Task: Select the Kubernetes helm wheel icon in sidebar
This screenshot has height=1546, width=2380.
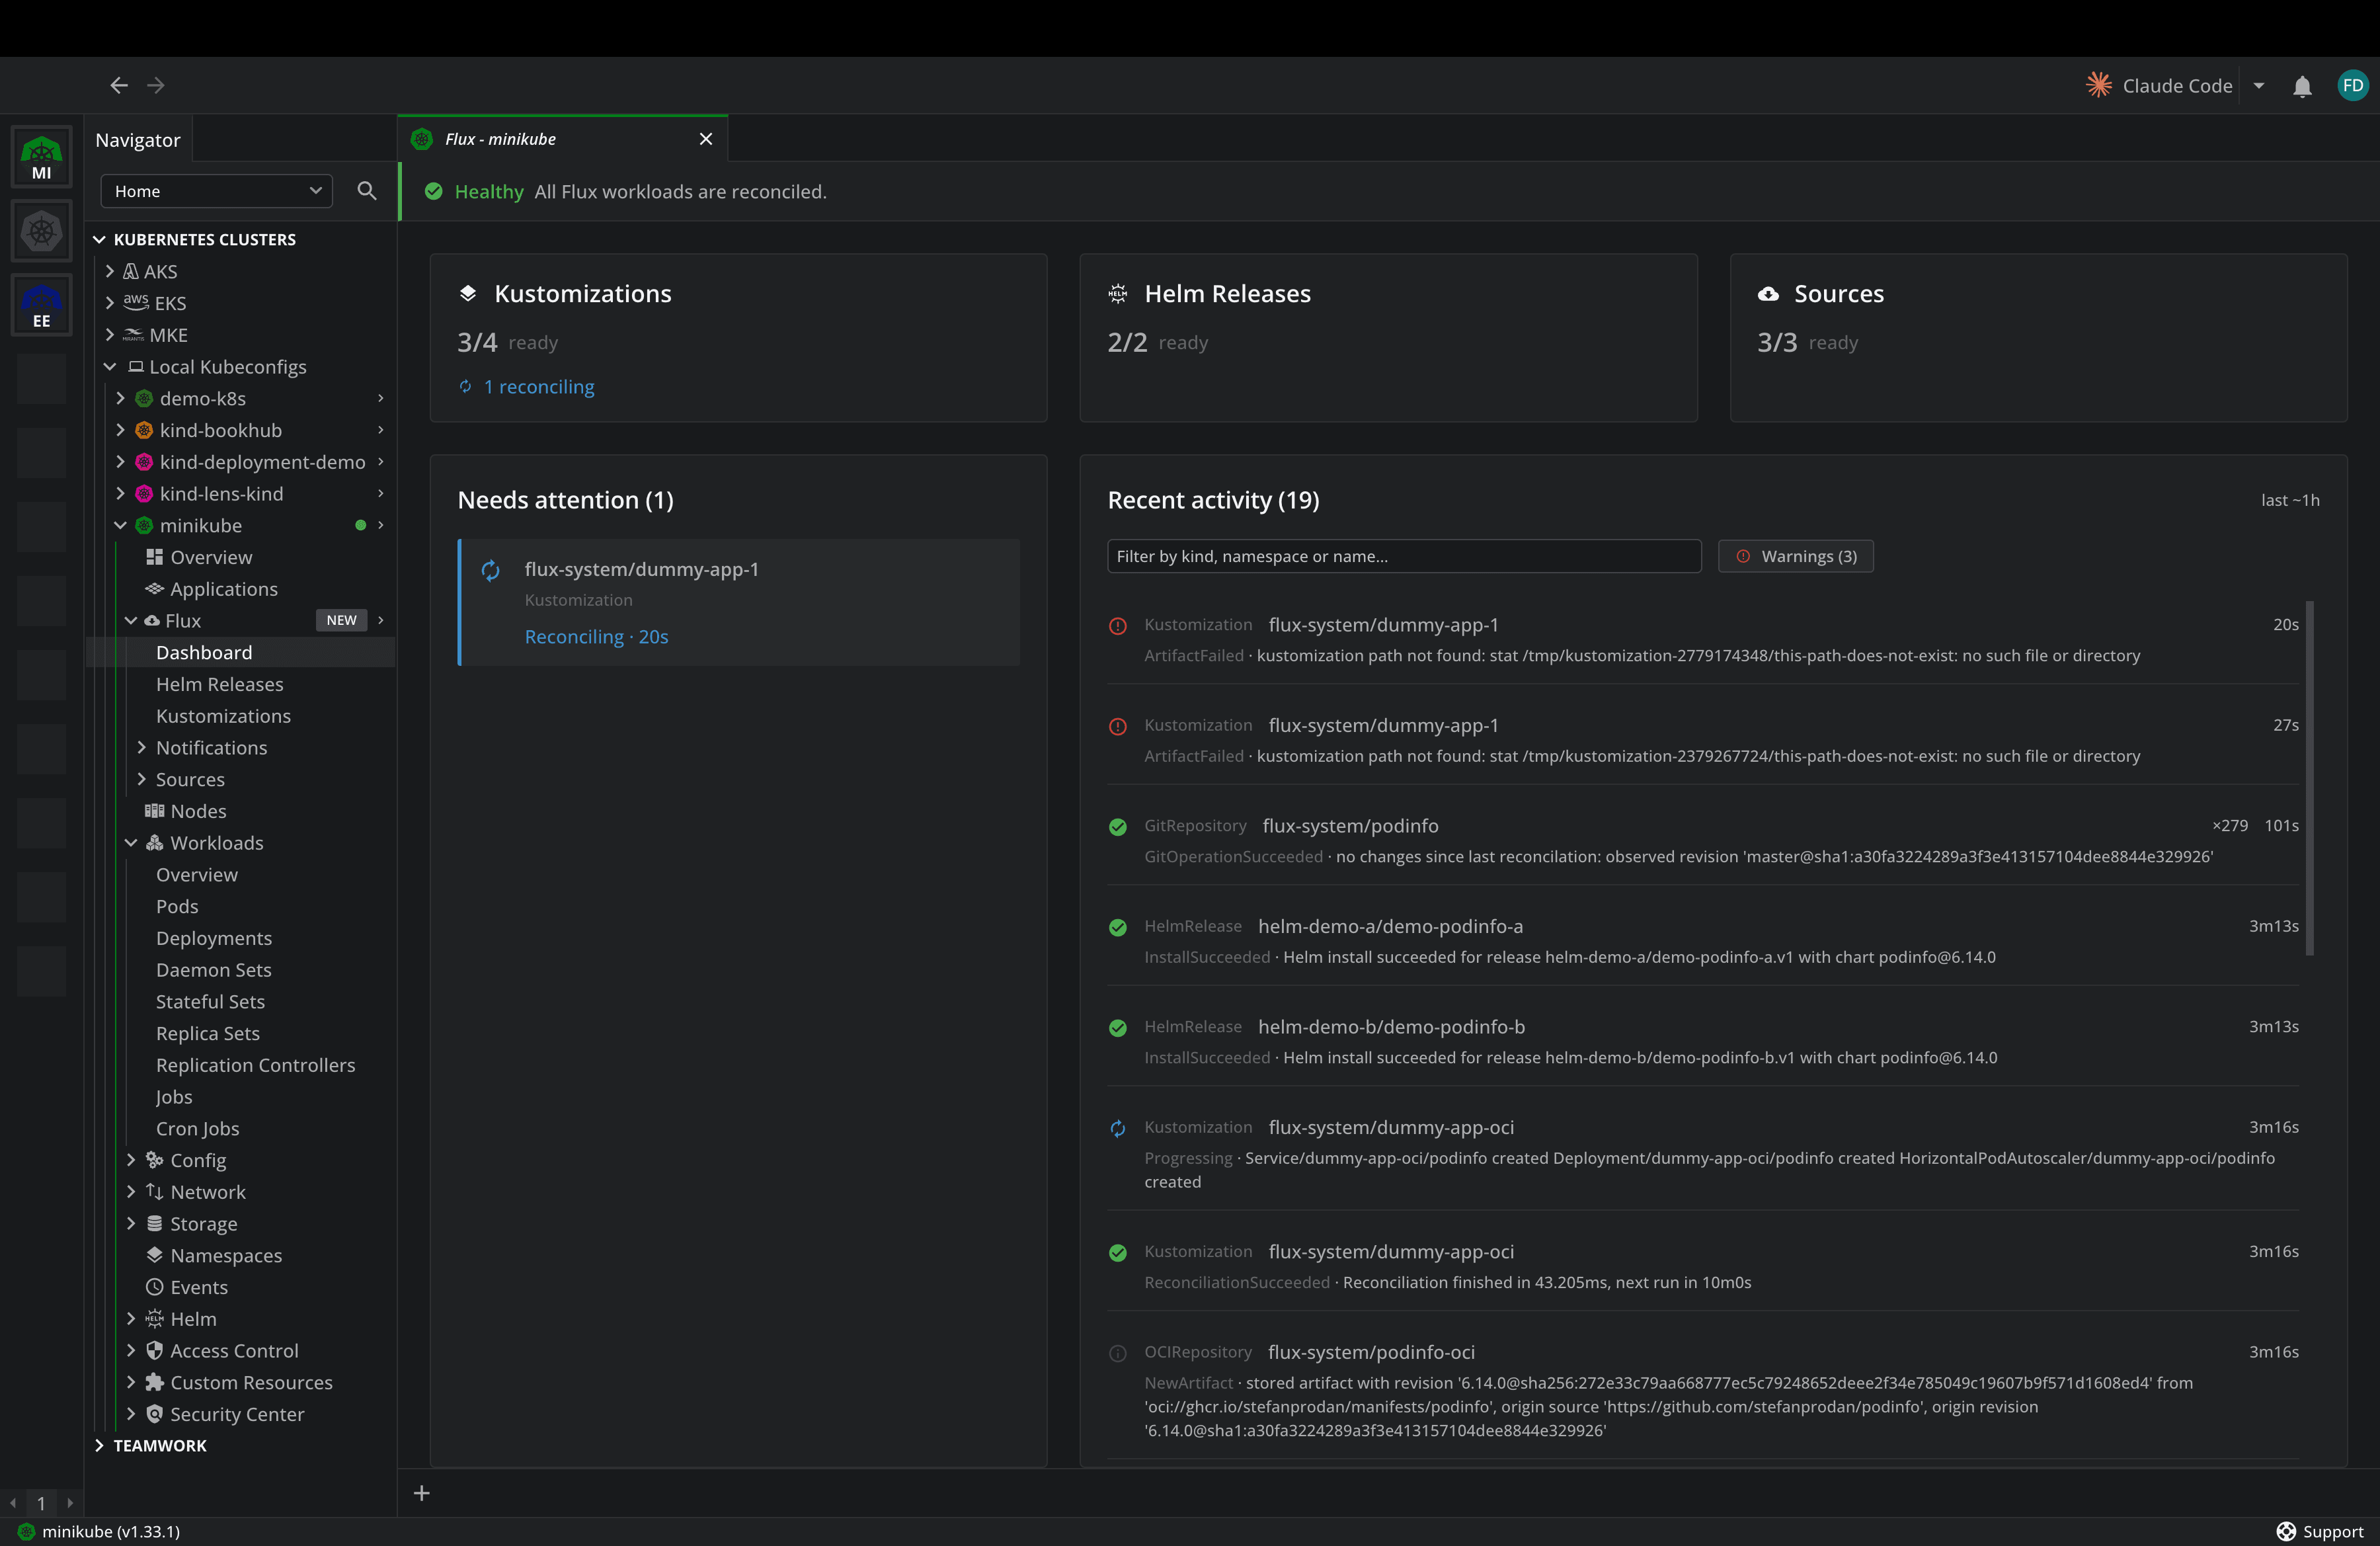Action: (41, 232)
